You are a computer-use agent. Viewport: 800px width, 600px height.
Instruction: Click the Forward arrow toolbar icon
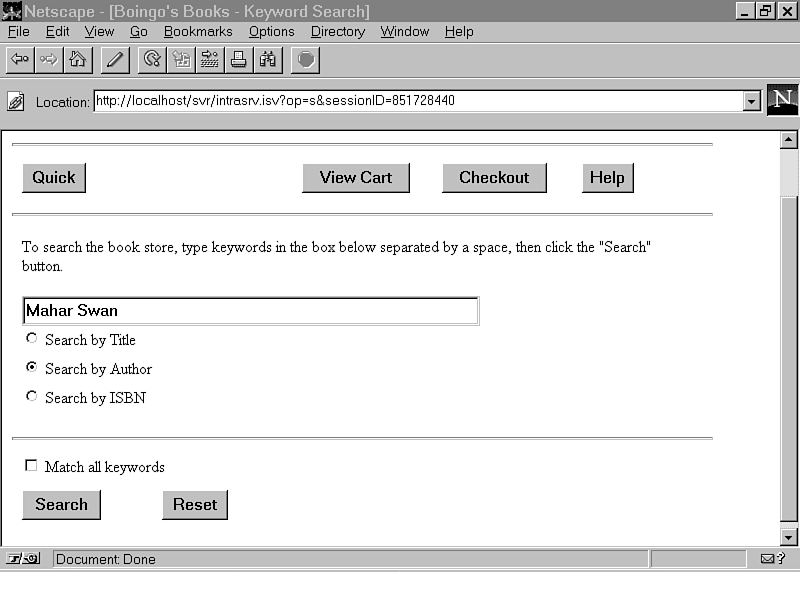(x=49, y=60)
